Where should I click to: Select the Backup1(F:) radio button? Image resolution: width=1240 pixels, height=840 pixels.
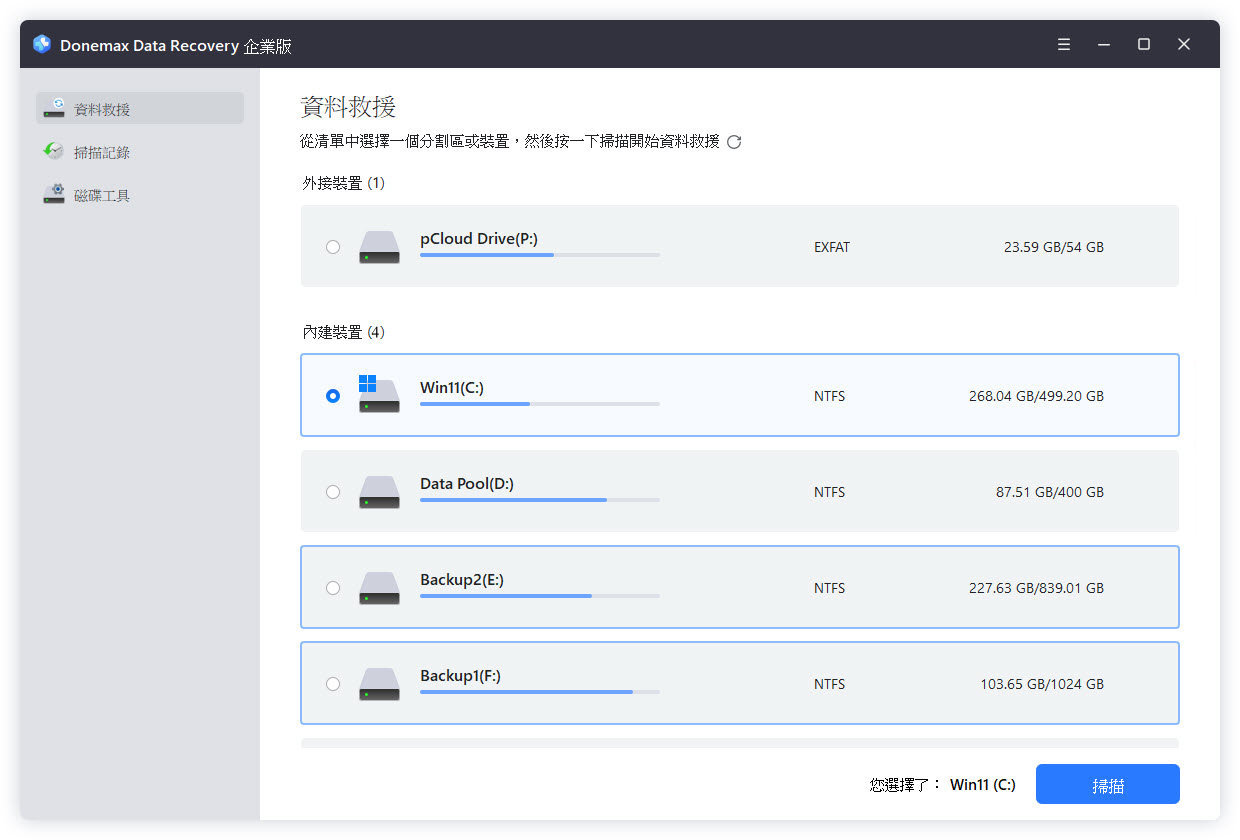(333, 684)
